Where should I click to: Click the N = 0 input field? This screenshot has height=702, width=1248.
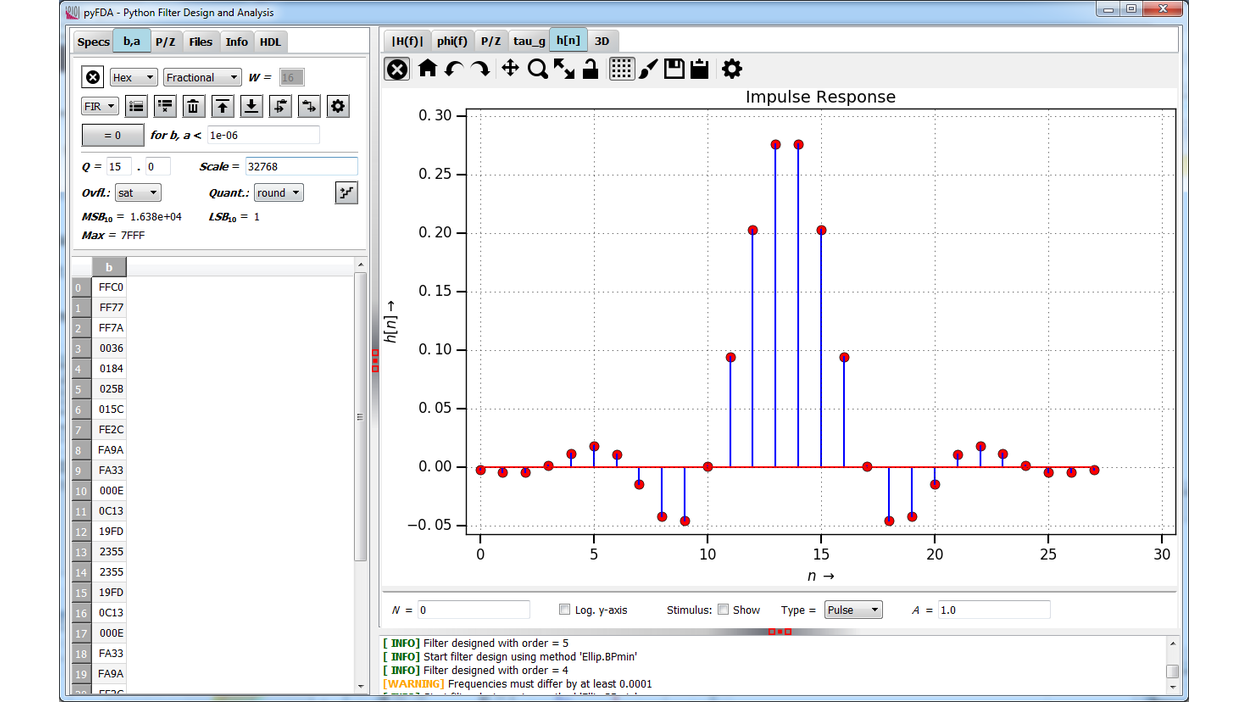pyautogui.click(x=473, y=610)
